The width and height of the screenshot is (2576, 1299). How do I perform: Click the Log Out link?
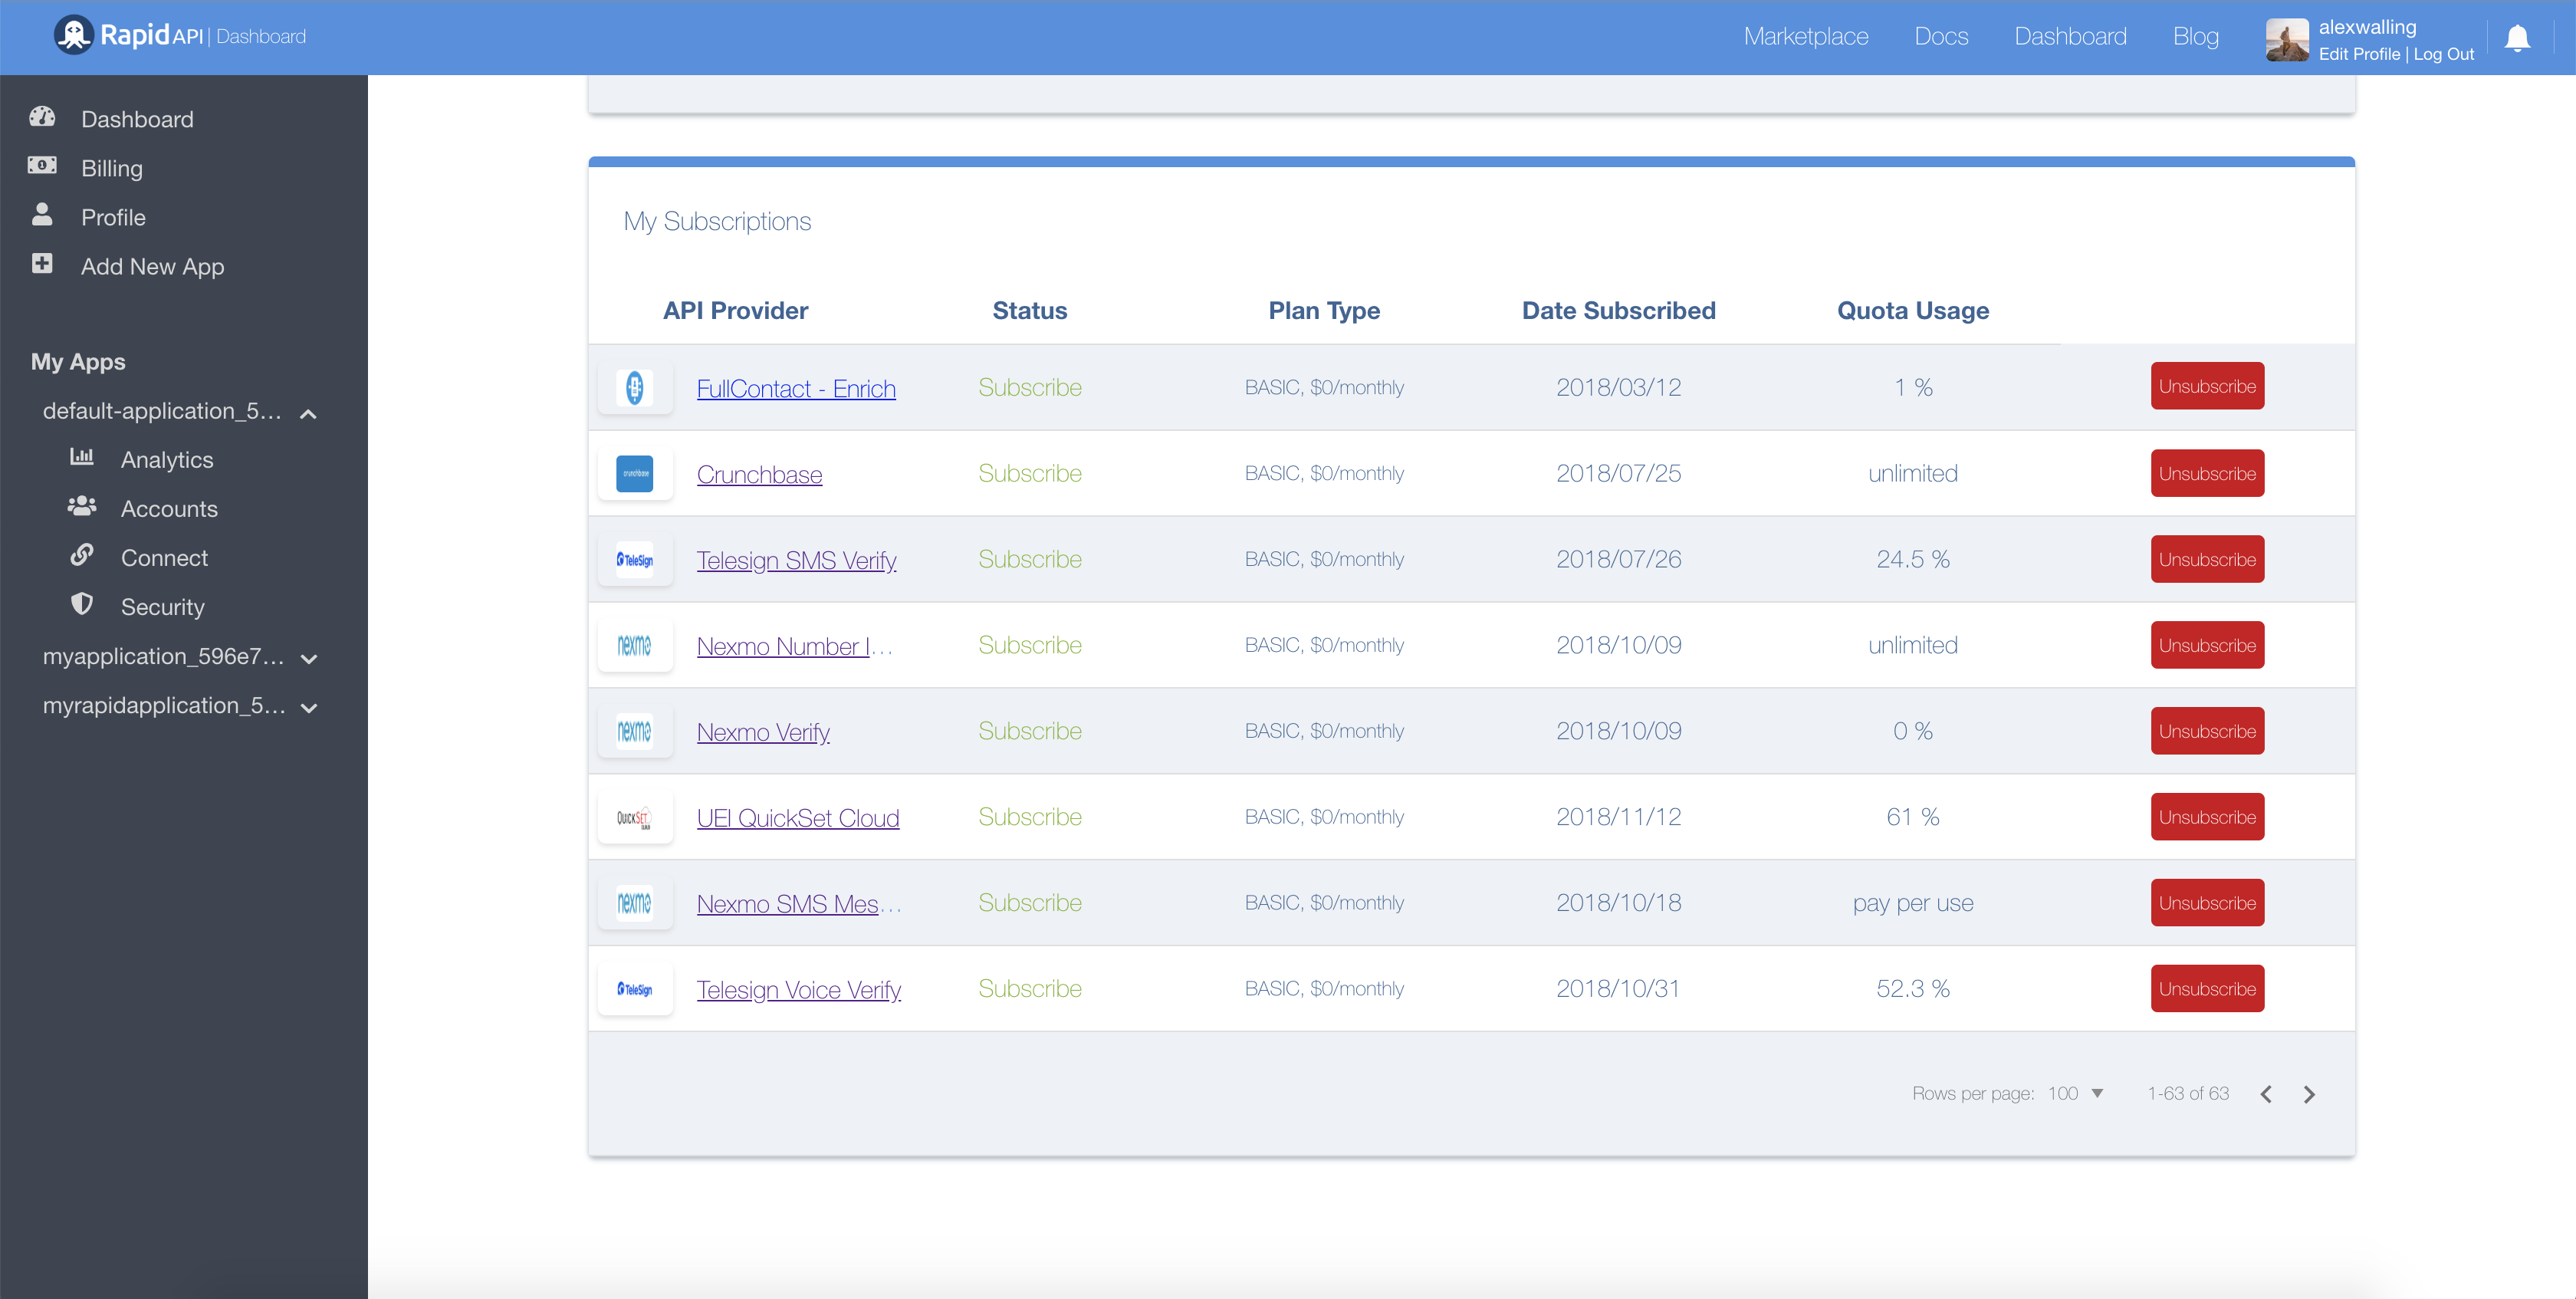(x=2443, y=54)
